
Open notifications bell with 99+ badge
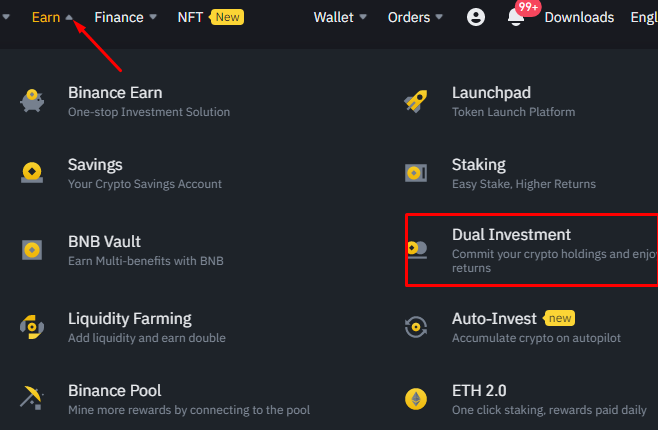(516, 18)
